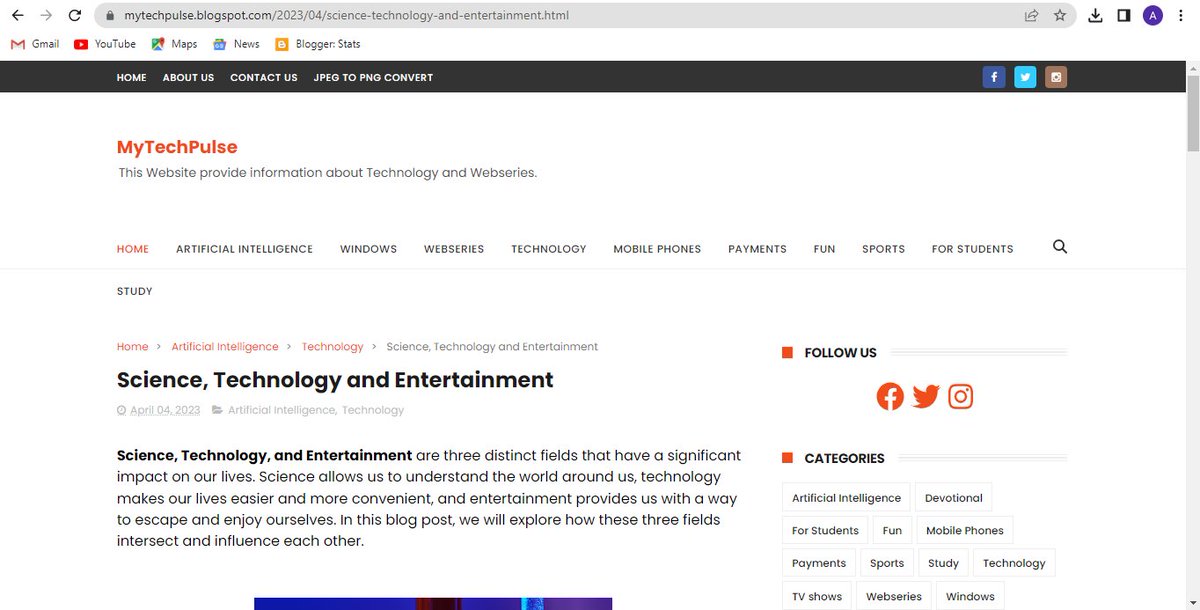The height and width of the screenshot is (610, 1200).
Task: Open site search magnifier icon
Action: (x=1060, y=247)
